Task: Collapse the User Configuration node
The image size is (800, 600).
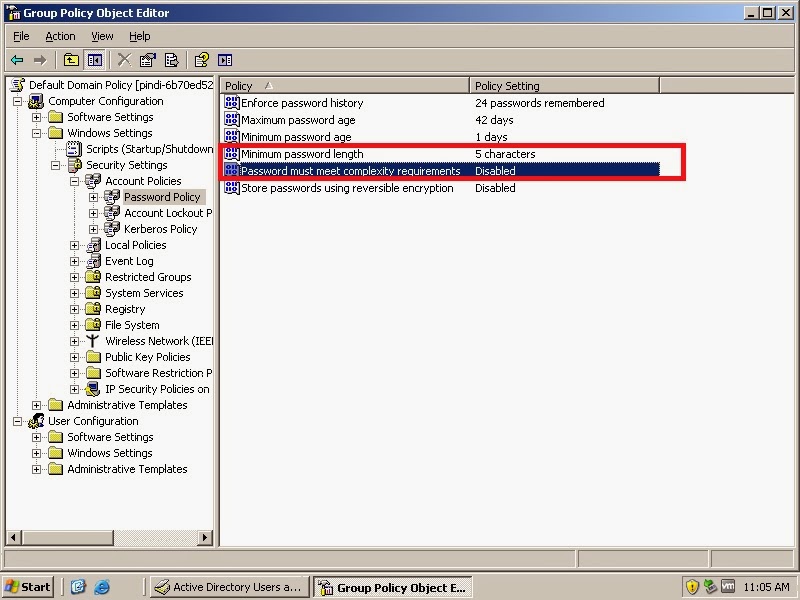Action: pos(17,421)
